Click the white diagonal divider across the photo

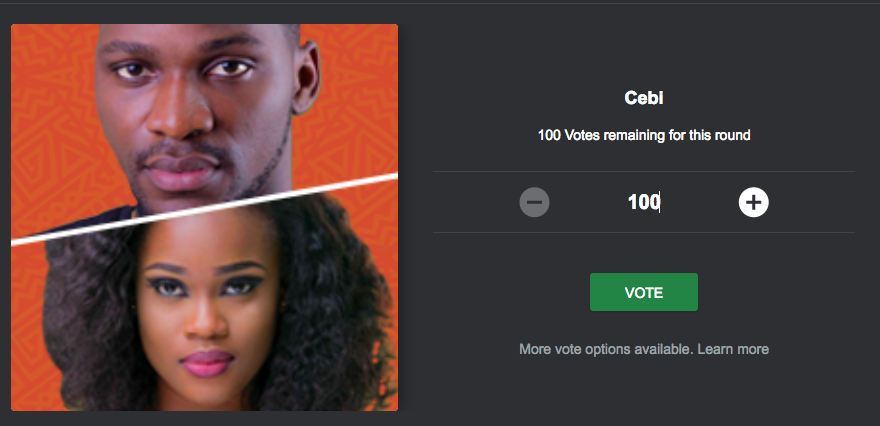[204, 209]
